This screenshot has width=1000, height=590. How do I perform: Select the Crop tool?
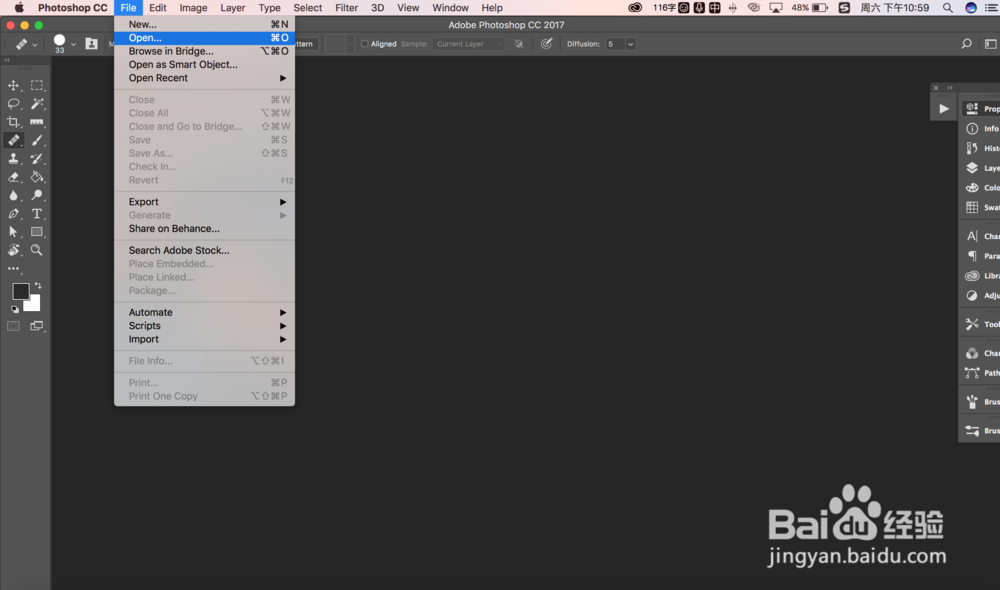pos(13,122)
